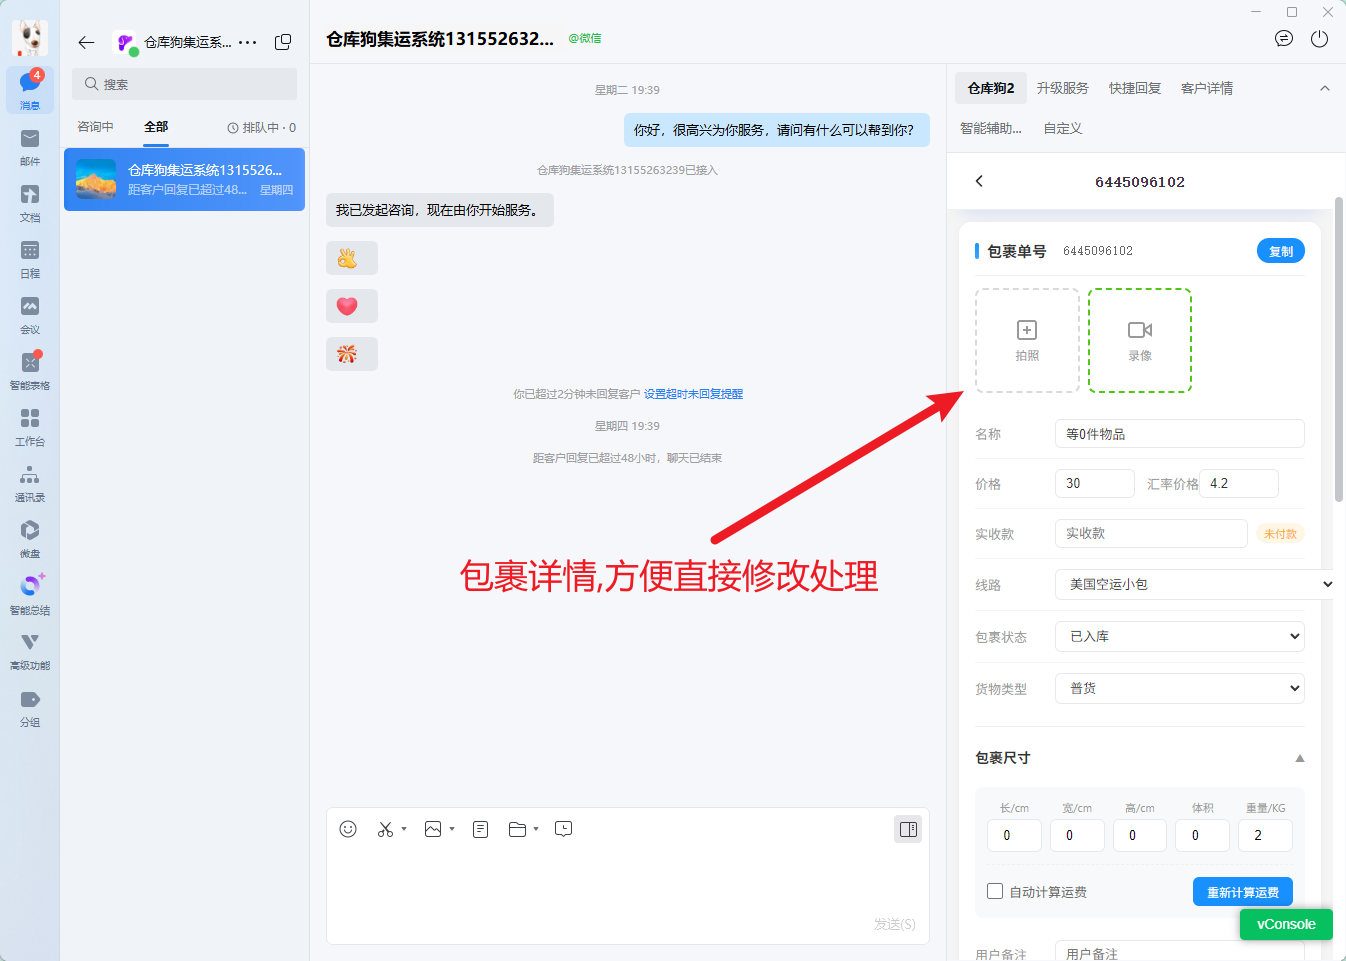Switch to the 自定义 tab
The image size is (1346, 961).
point(1063,128)
